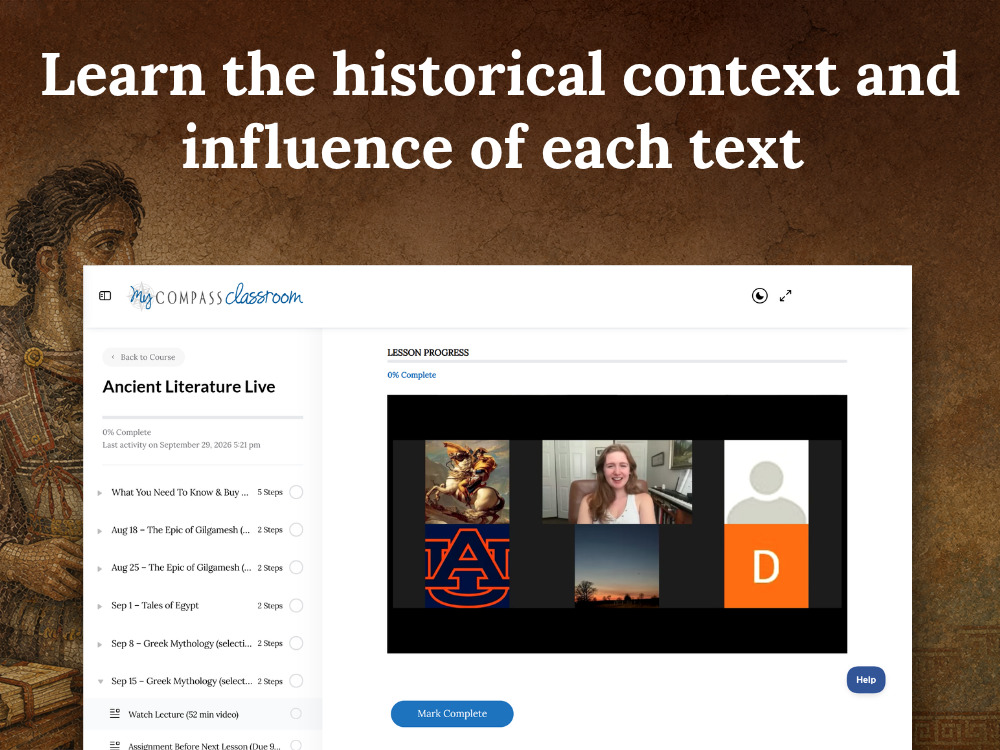Screen dimensions: 1000x750
Task: Expand Aug 25 Epic of Gilgamesh section
Action: pyautogui.click(x=100, y=568)
